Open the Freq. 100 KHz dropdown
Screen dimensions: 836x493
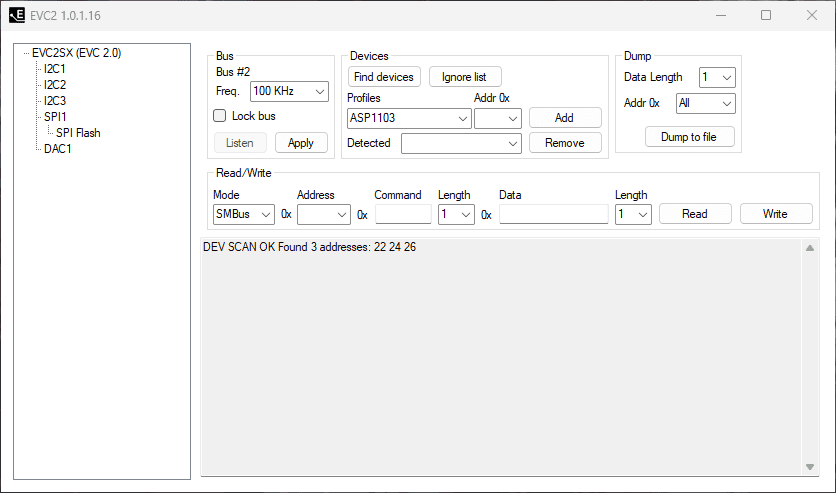[289, 91]
